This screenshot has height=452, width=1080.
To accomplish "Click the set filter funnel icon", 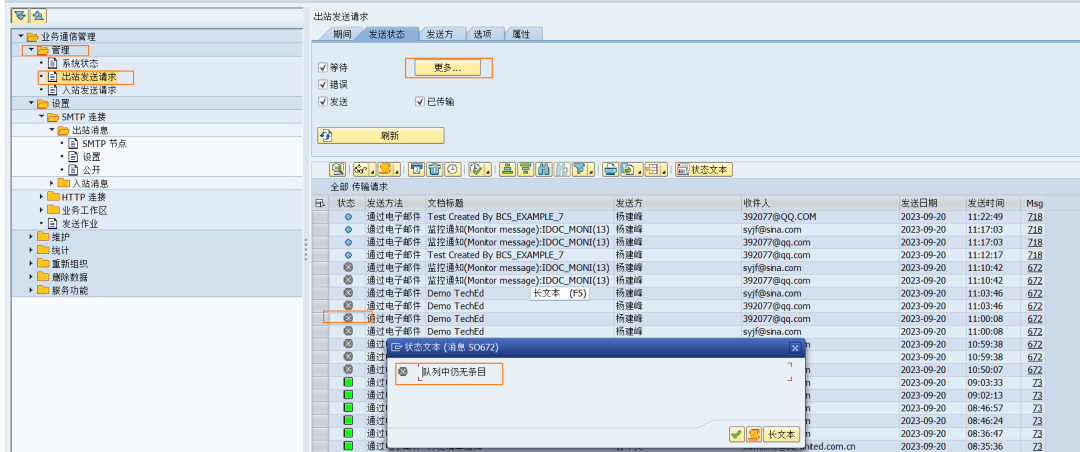I will coord(579,170).
